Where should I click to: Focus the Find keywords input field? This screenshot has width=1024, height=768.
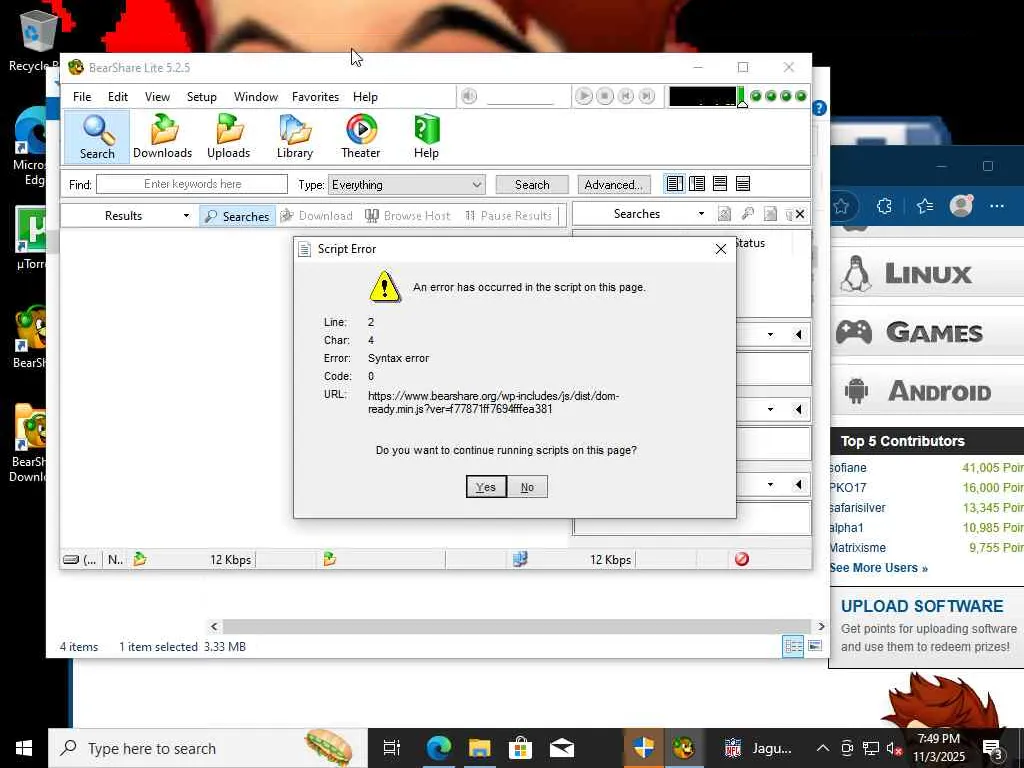pos(192,184)
